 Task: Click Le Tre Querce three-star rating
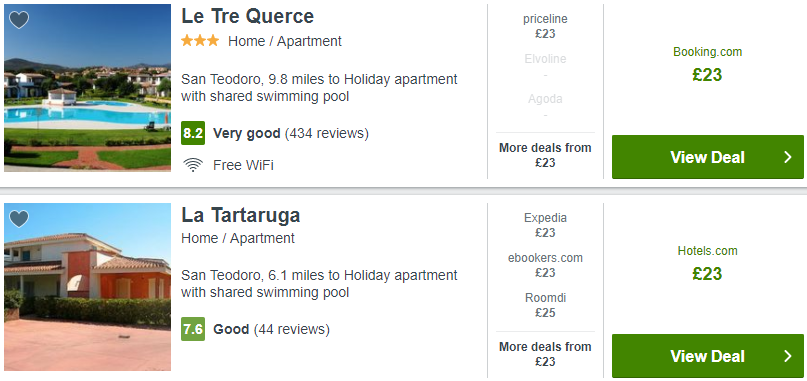pyautogui.click(x=200, y=41)
